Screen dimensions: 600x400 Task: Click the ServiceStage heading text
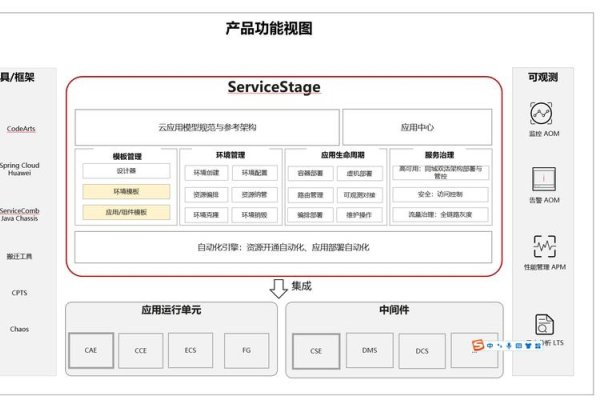[x=274, y=87]
